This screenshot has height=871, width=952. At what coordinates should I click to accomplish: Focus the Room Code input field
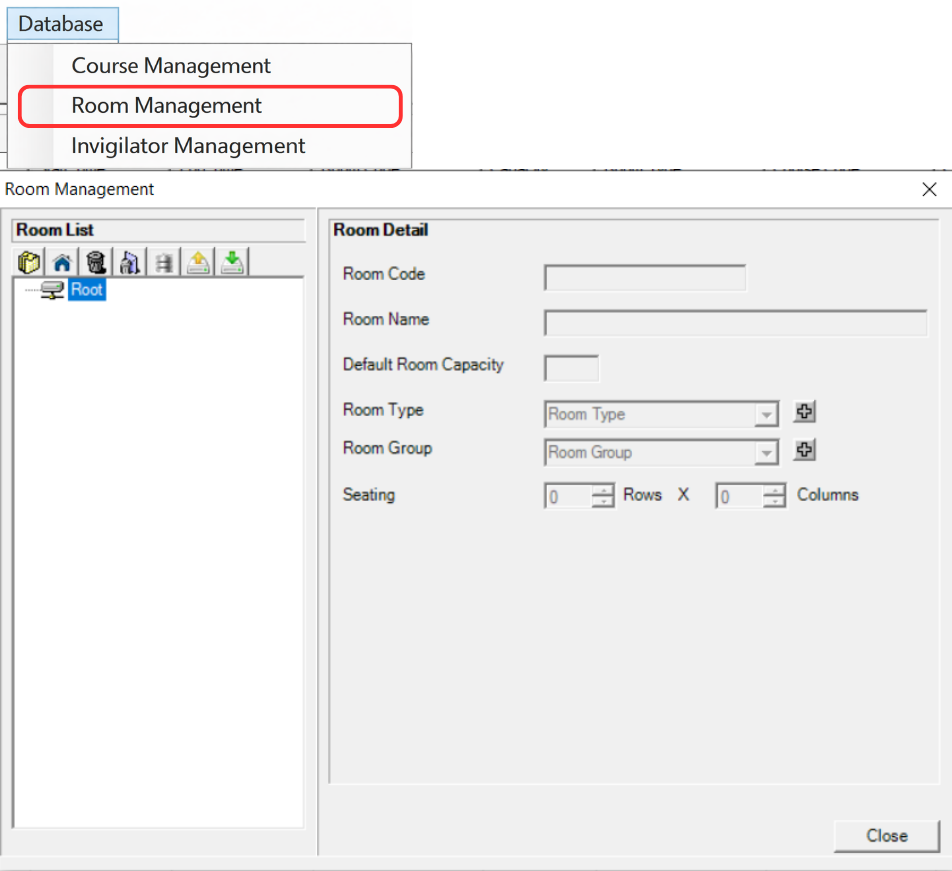click(x=645, y=278)
